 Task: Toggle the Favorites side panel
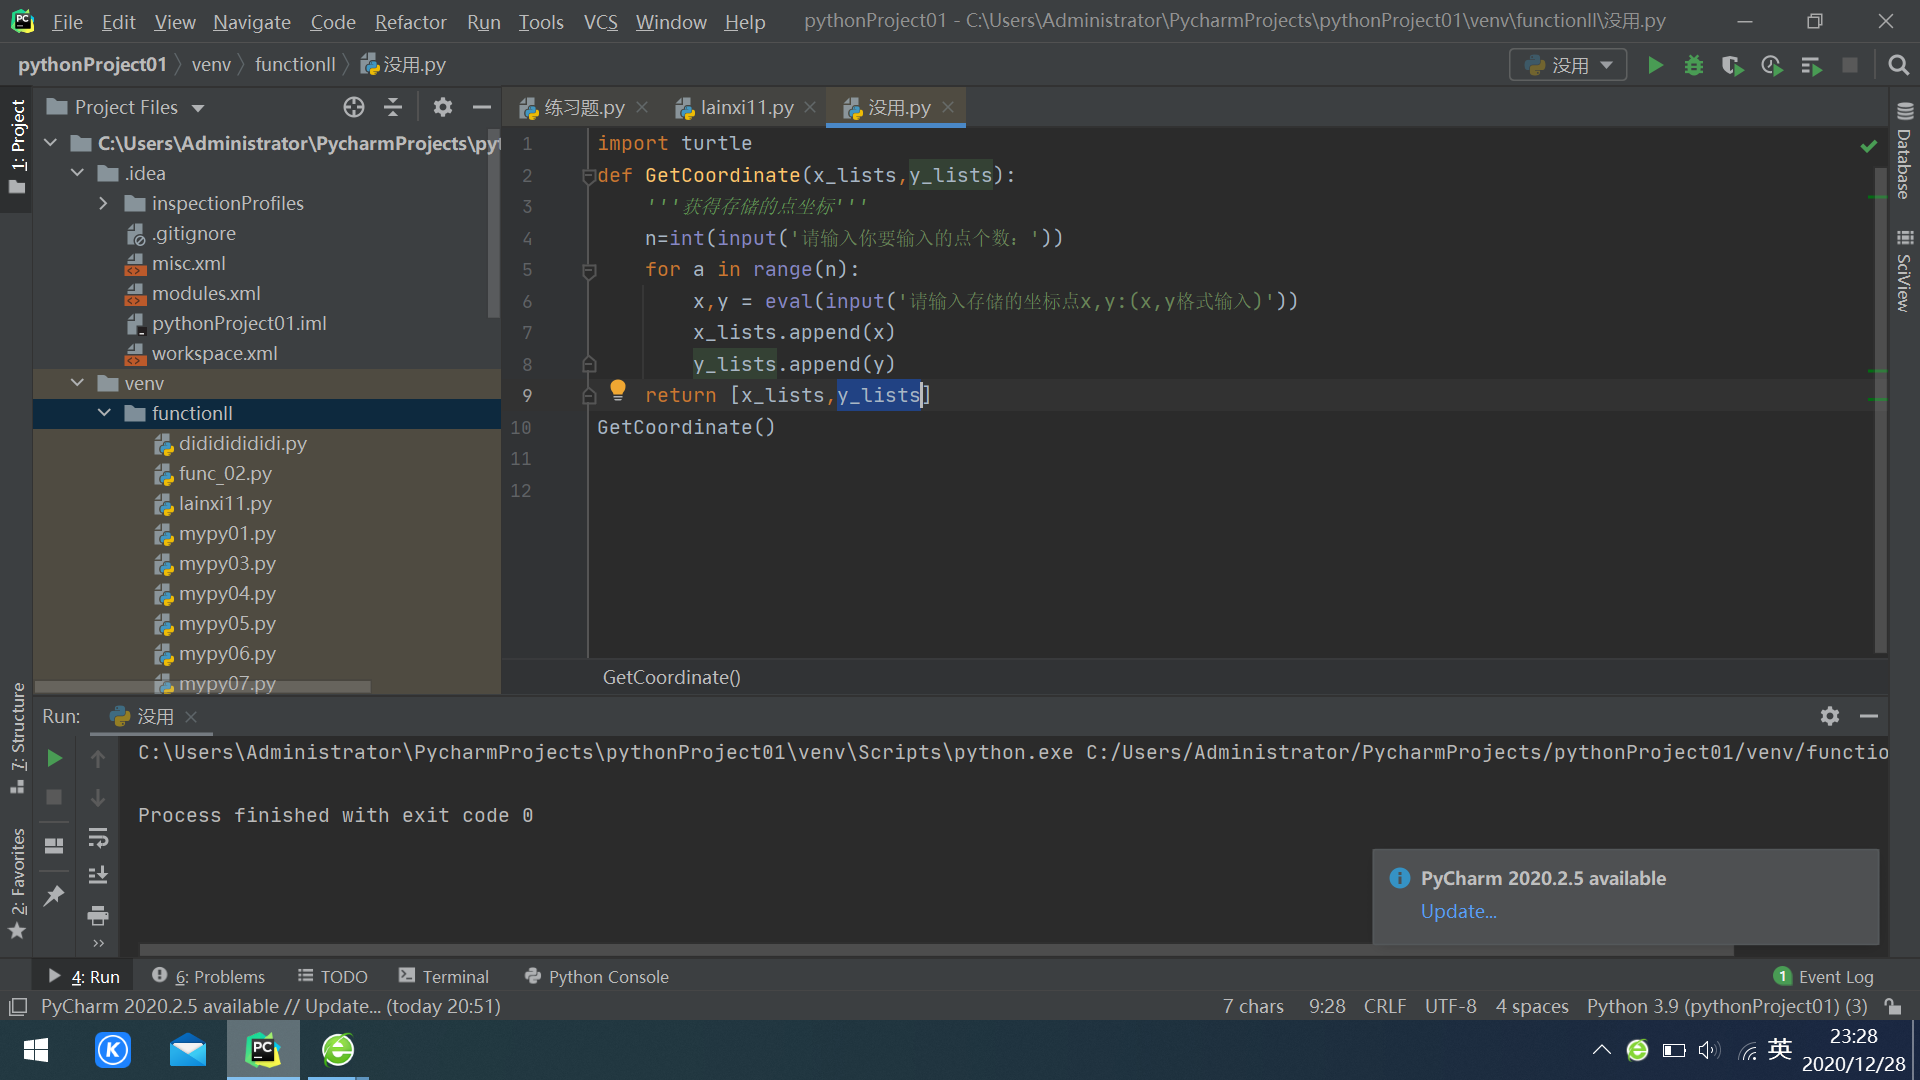click(x=17, y=883)
